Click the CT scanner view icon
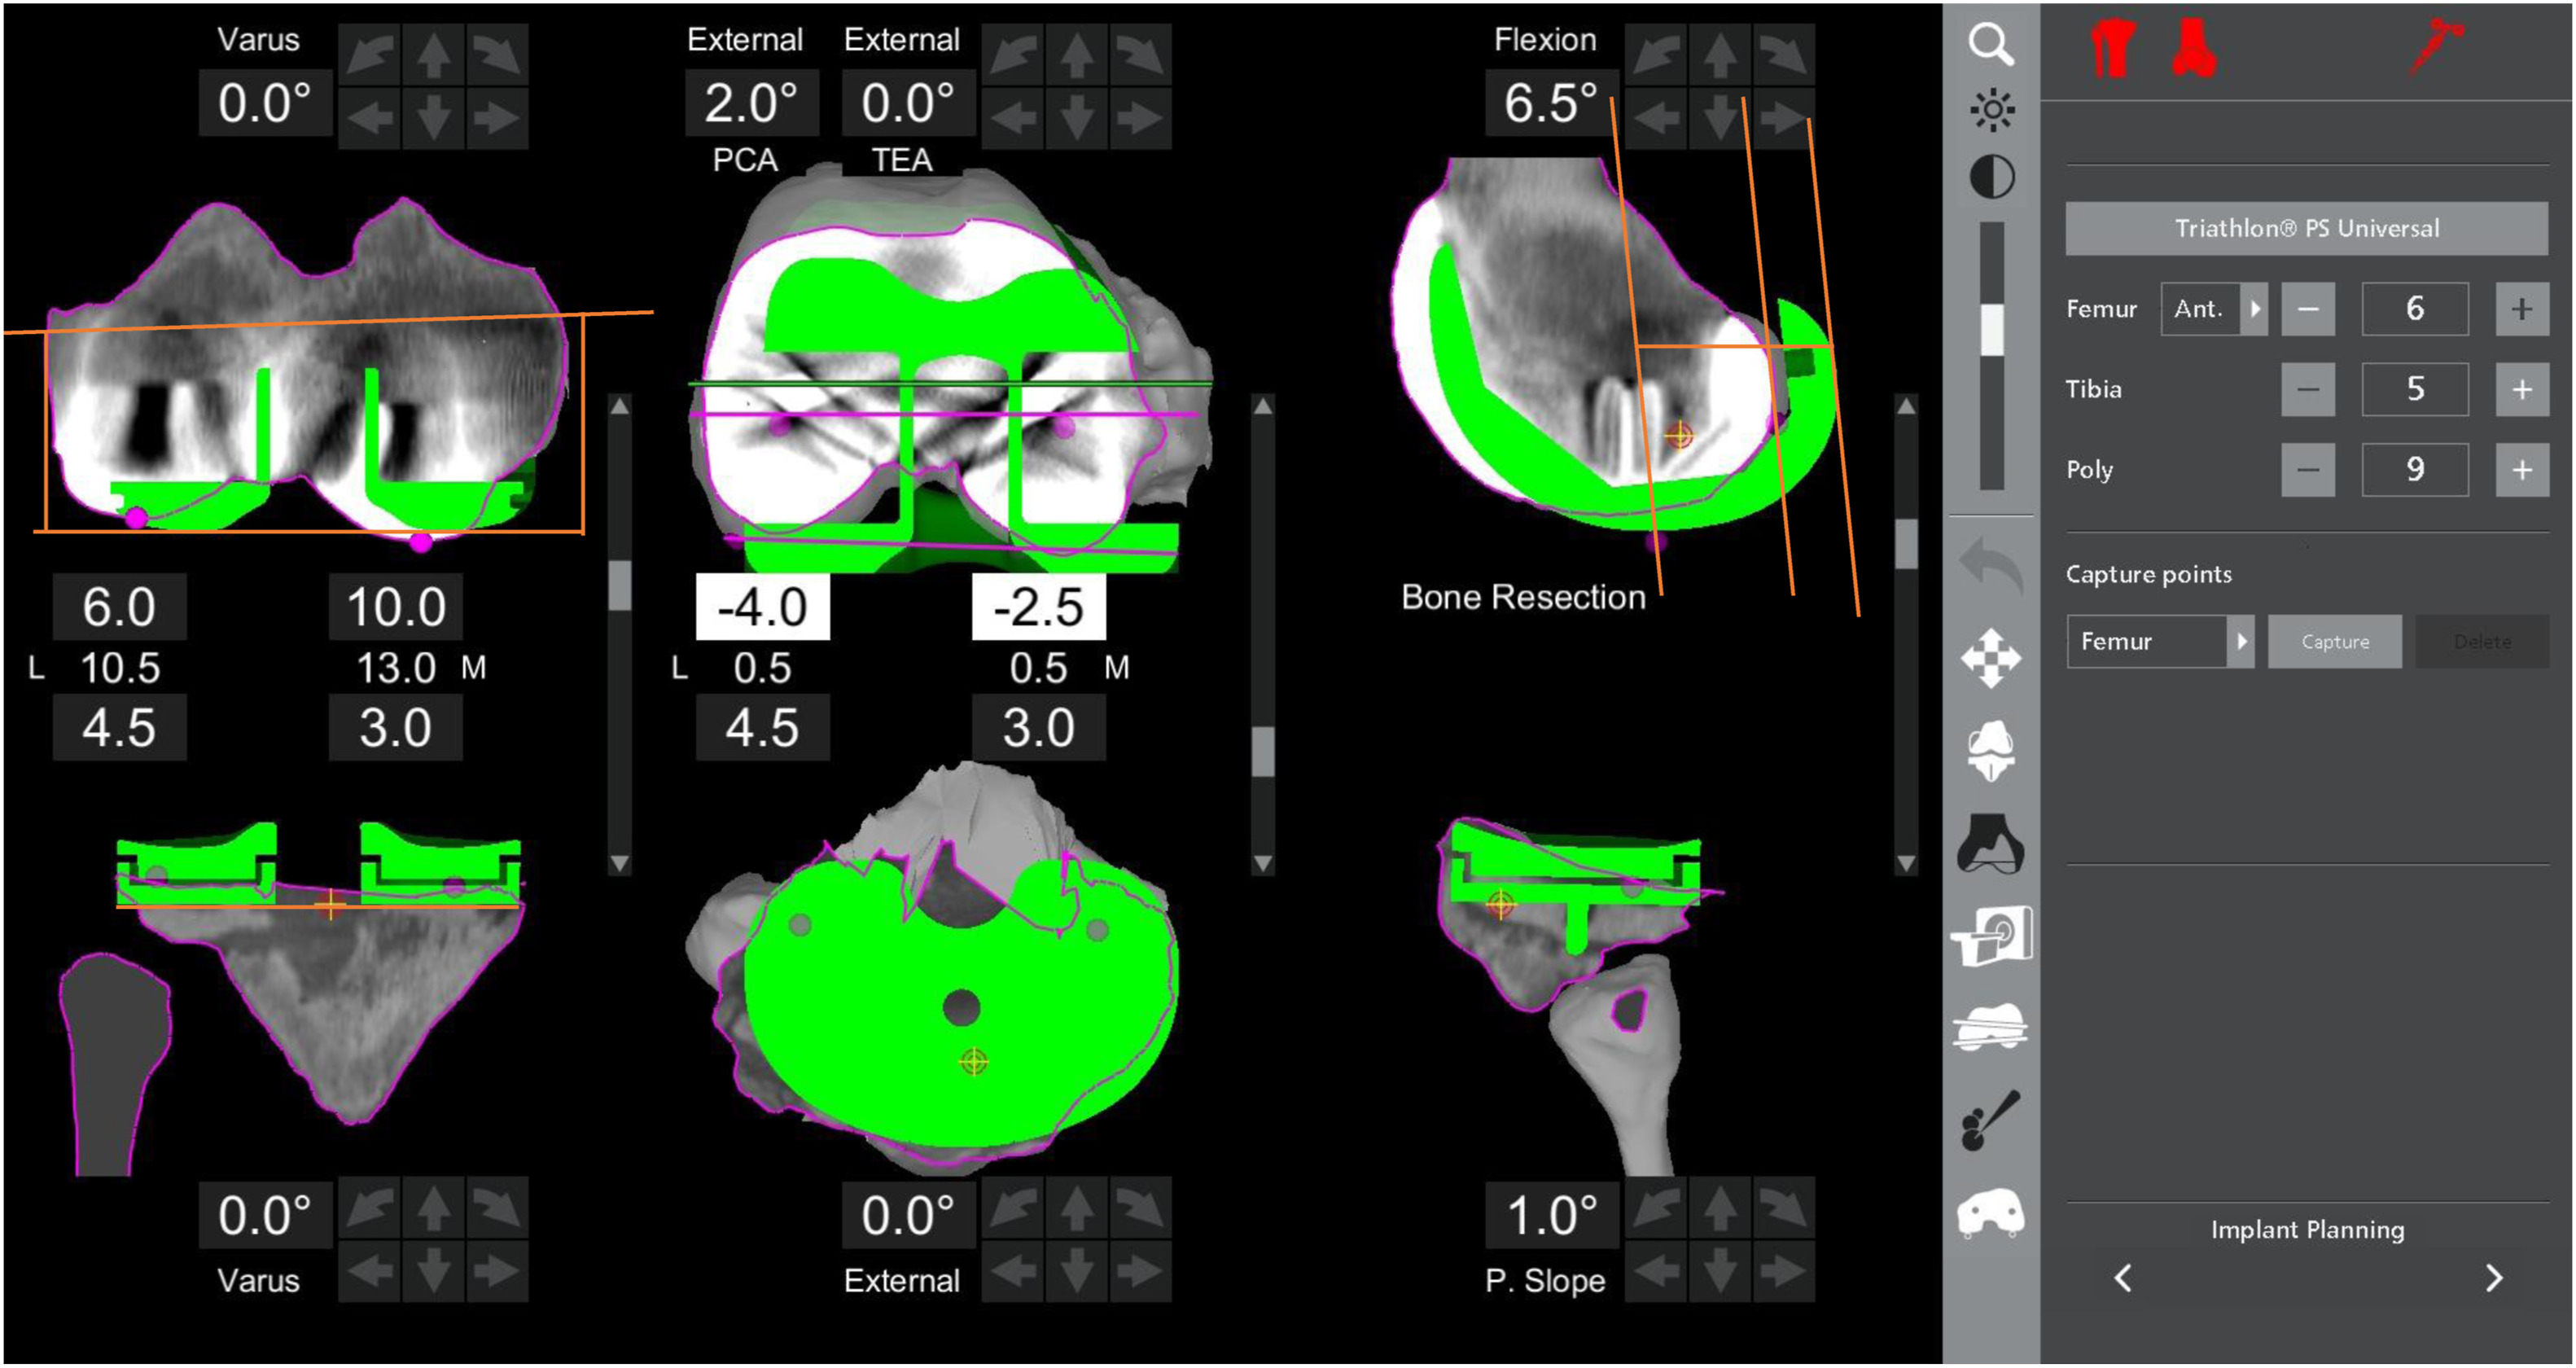 point(1990,936)
